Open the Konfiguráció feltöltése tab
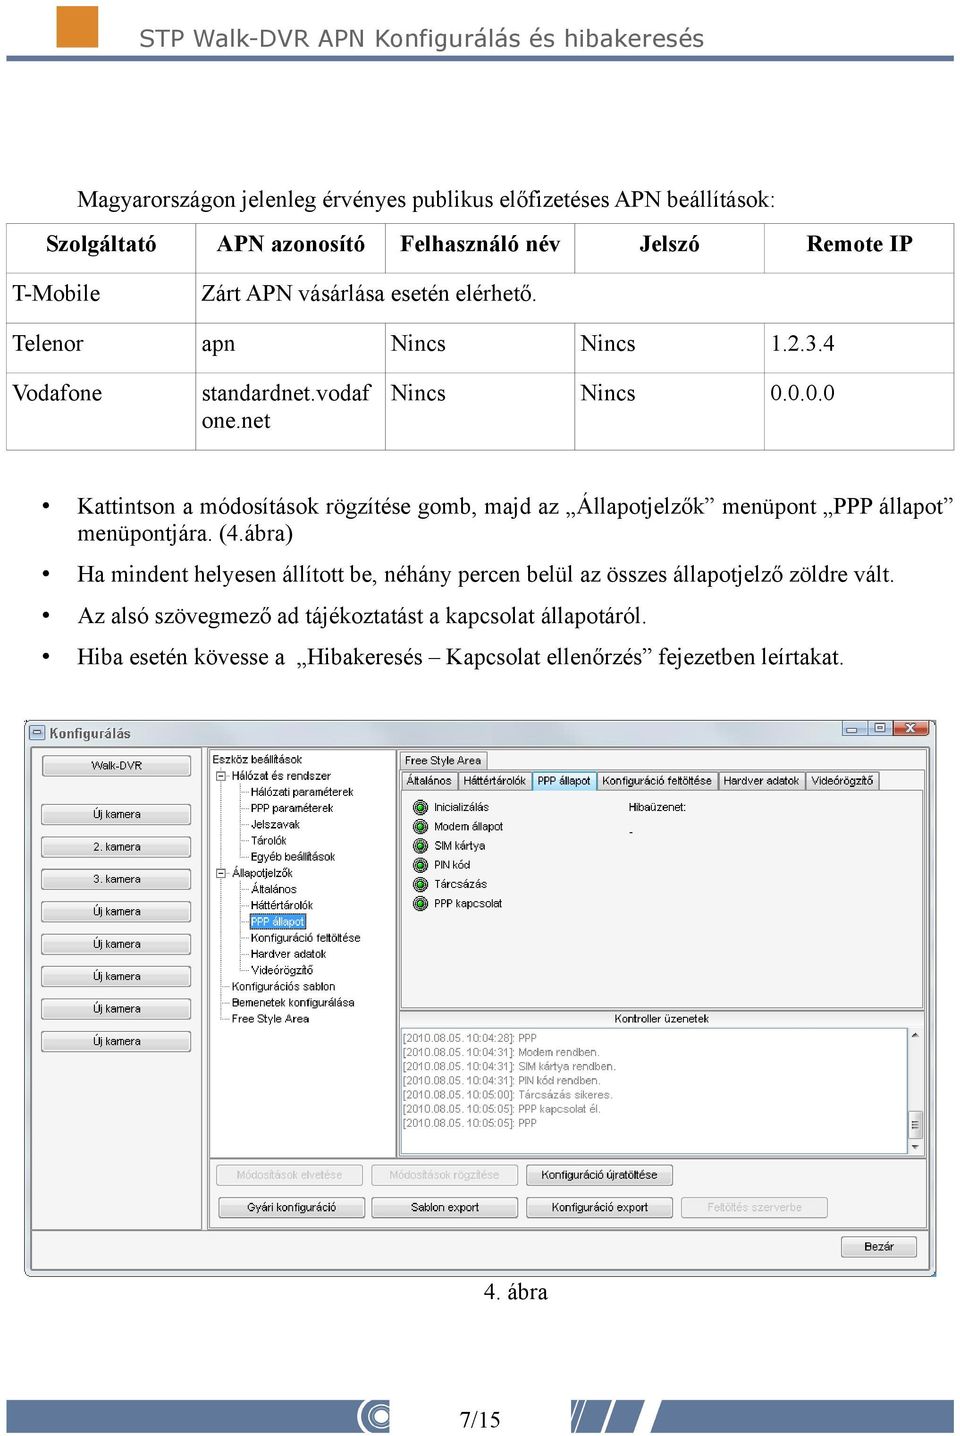 coord(657,781)
